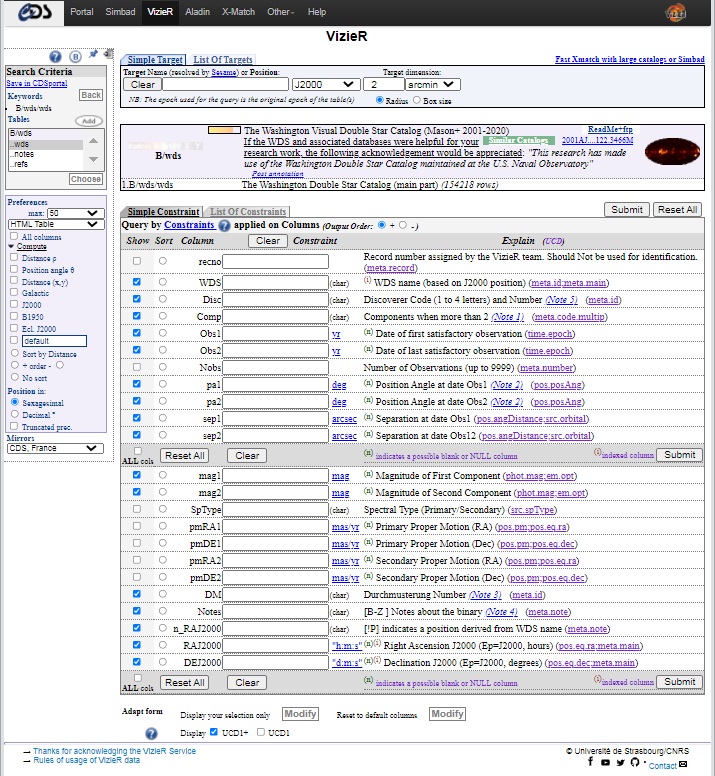Viewport: 715px width, 776px height.
Task: Tick the All columns checkbox in Preferences
Action: tap(14, 237)
